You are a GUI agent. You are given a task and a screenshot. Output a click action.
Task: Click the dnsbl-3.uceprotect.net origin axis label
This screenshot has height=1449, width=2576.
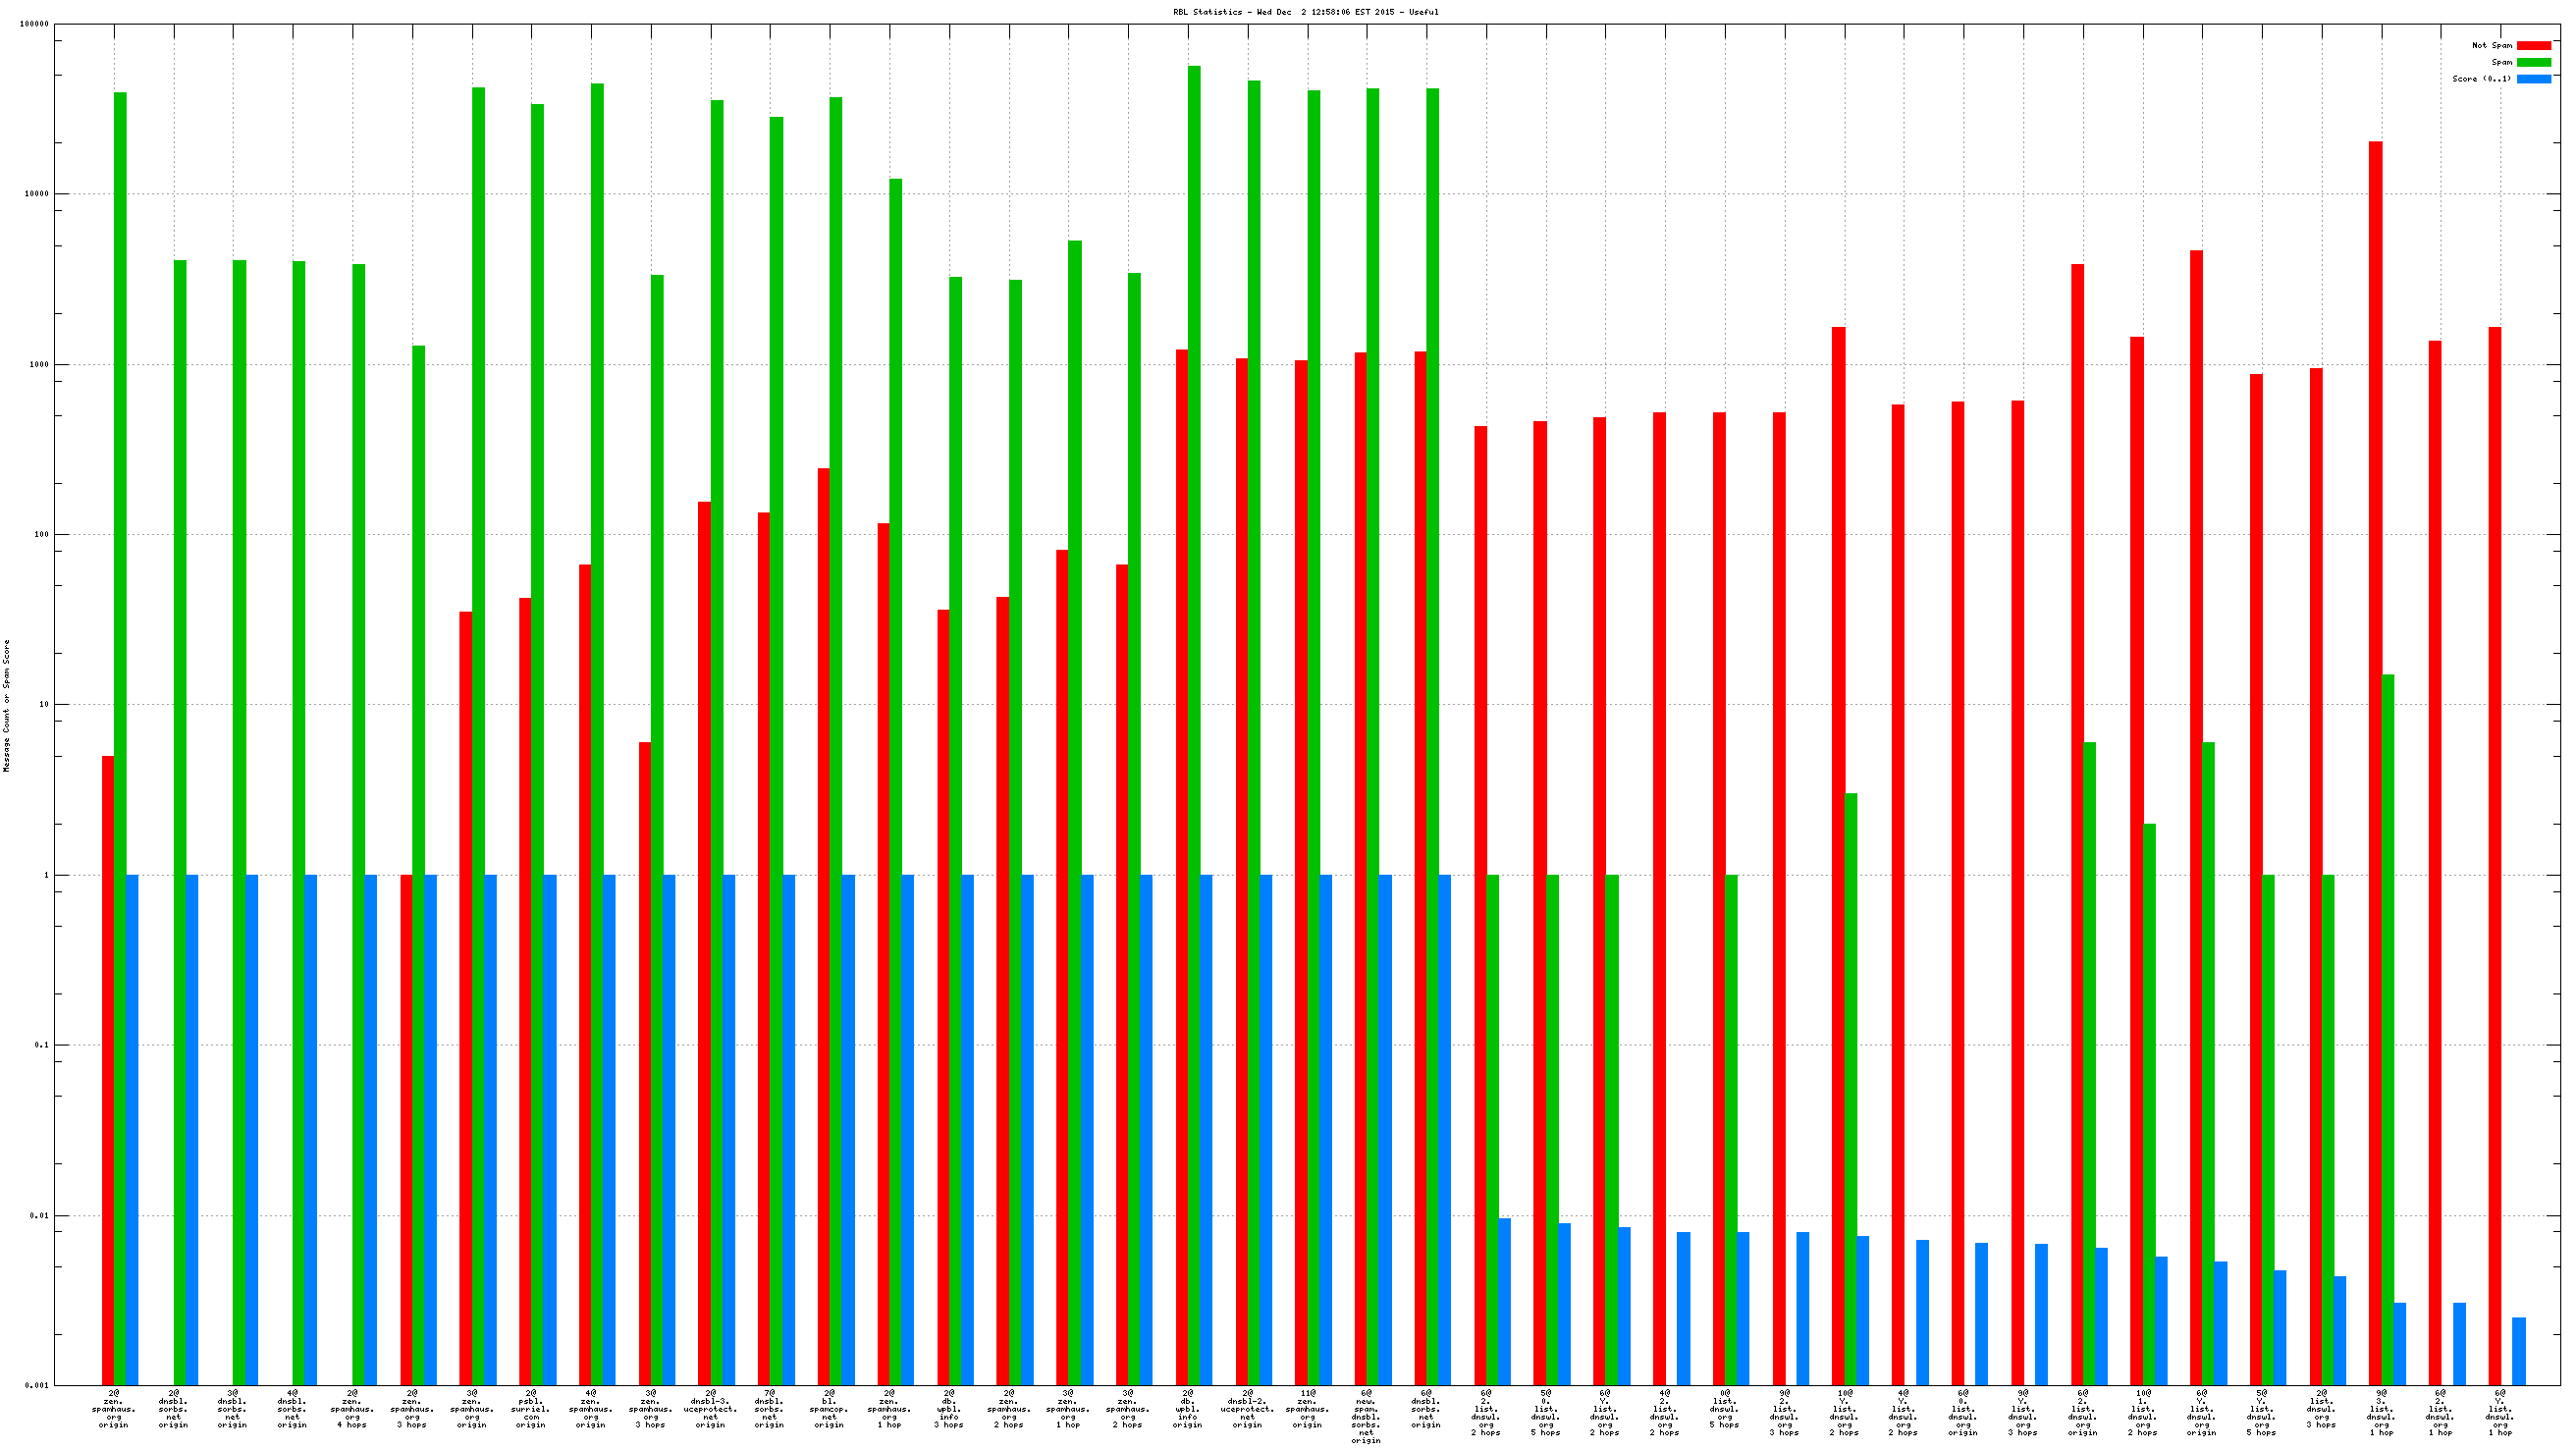coord(710,1408)
